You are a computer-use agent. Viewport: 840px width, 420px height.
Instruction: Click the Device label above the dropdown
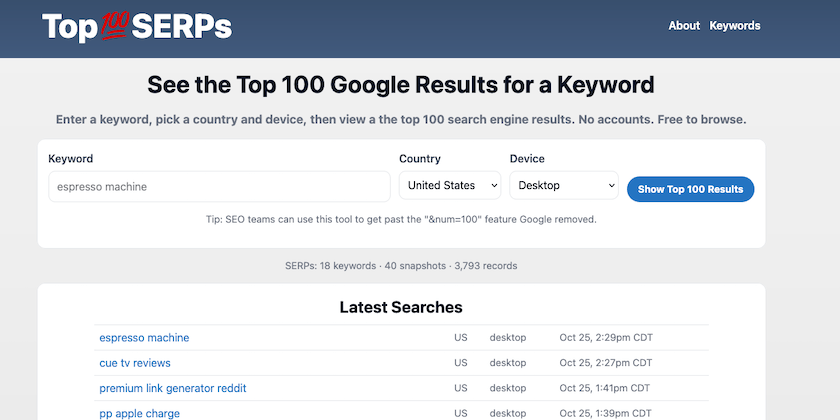tap(527, 159)
